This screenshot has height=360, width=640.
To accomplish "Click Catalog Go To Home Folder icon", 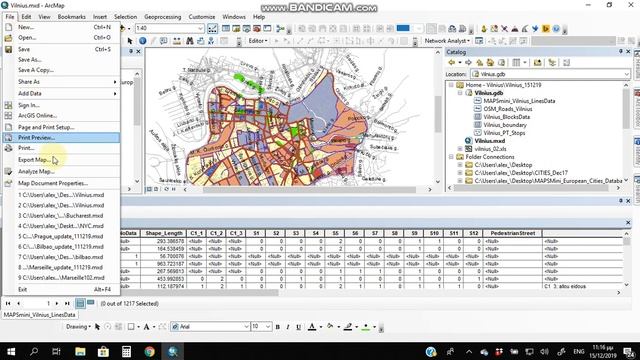I will click(x=490, y=62).
